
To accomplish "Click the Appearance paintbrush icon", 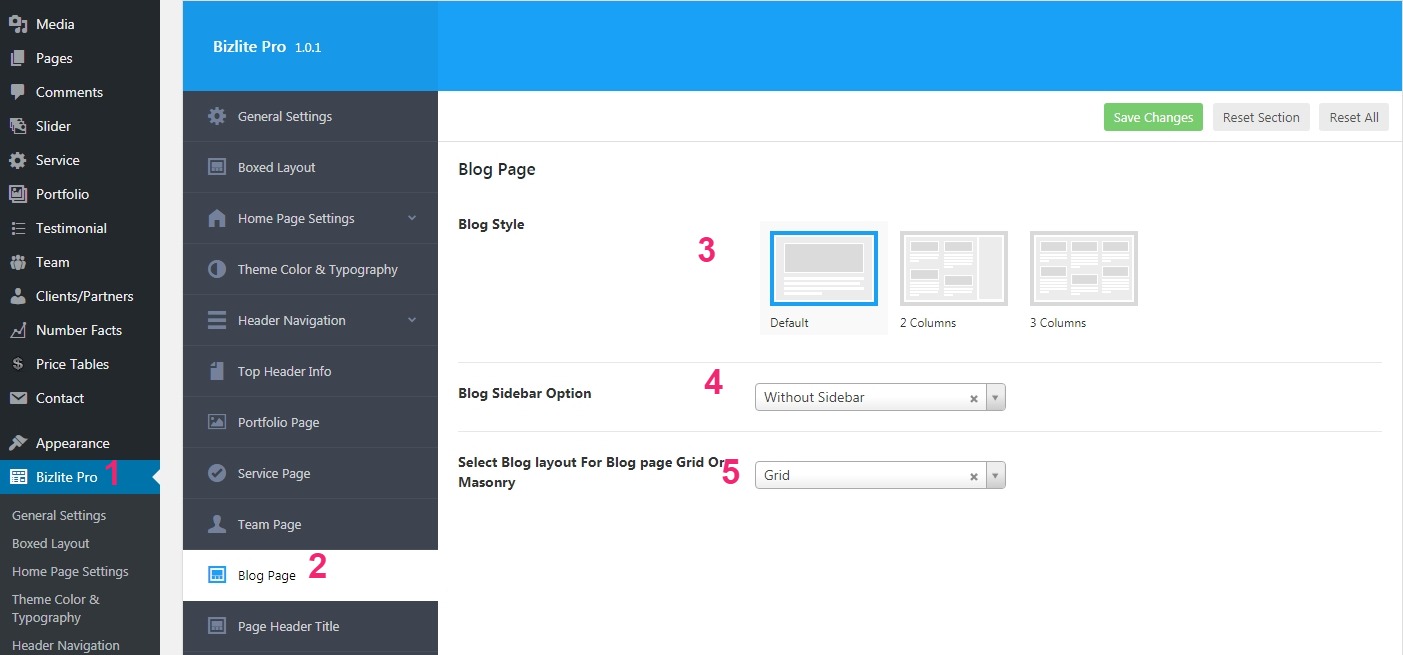I will pos(18,443).
